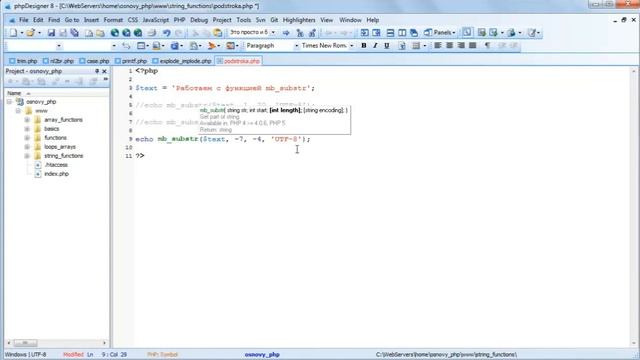Select the functions folder
The image size is (640, 360).
55,138
